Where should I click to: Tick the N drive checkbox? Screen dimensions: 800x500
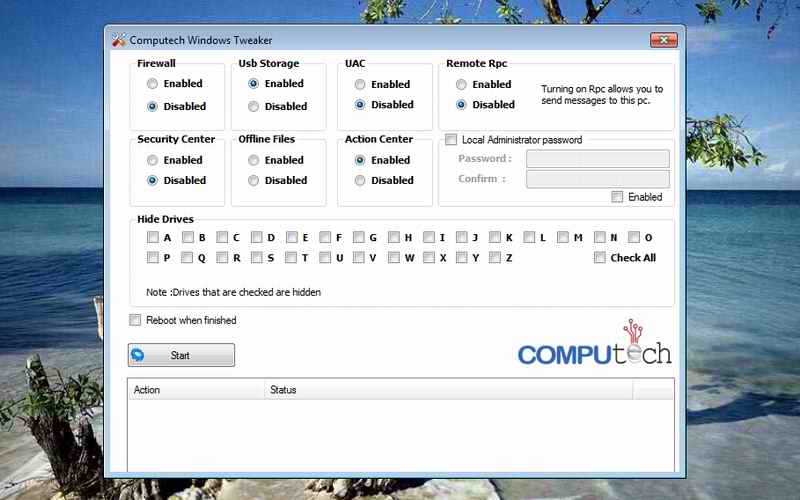point(600,237)
